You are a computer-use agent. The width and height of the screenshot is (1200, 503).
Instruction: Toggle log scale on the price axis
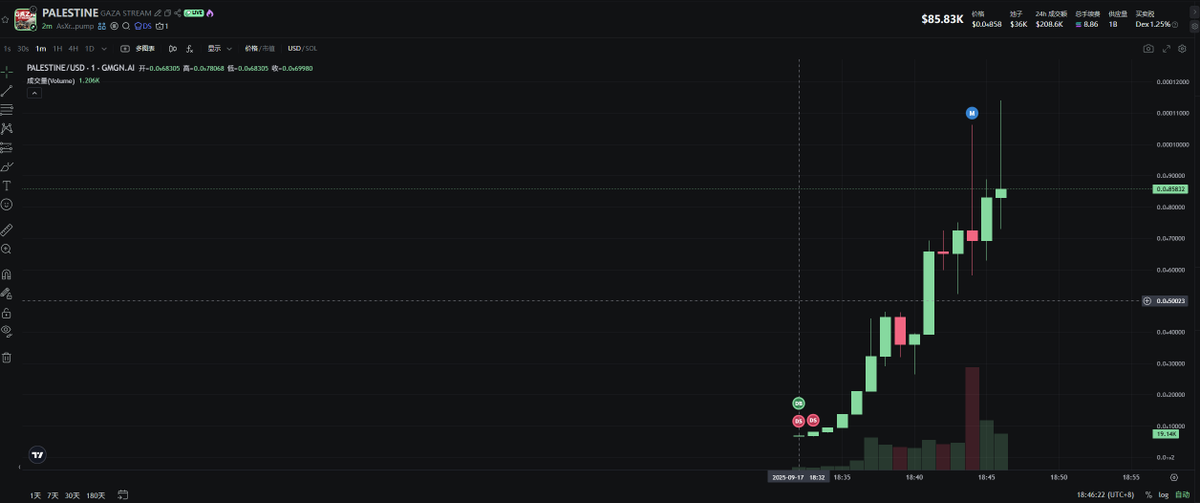pyautogui.click(x=1163, y=495)
